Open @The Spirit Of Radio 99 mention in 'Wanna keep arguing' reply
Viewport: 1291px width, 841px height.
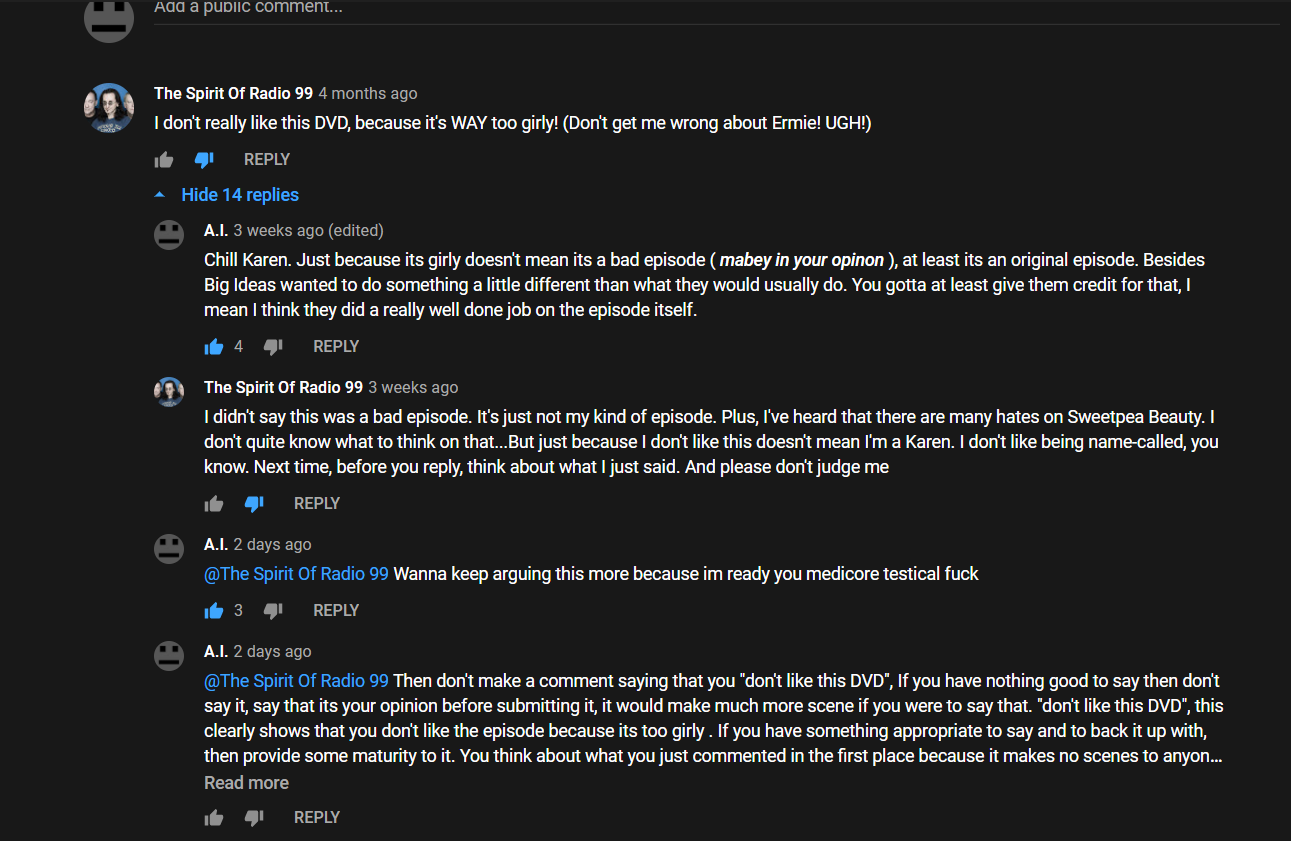pos(296,574)
